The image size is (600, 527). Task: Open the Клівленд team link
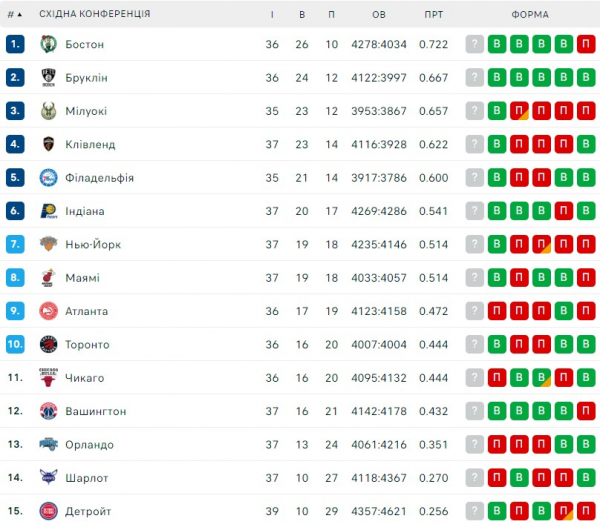coord(90,144)
